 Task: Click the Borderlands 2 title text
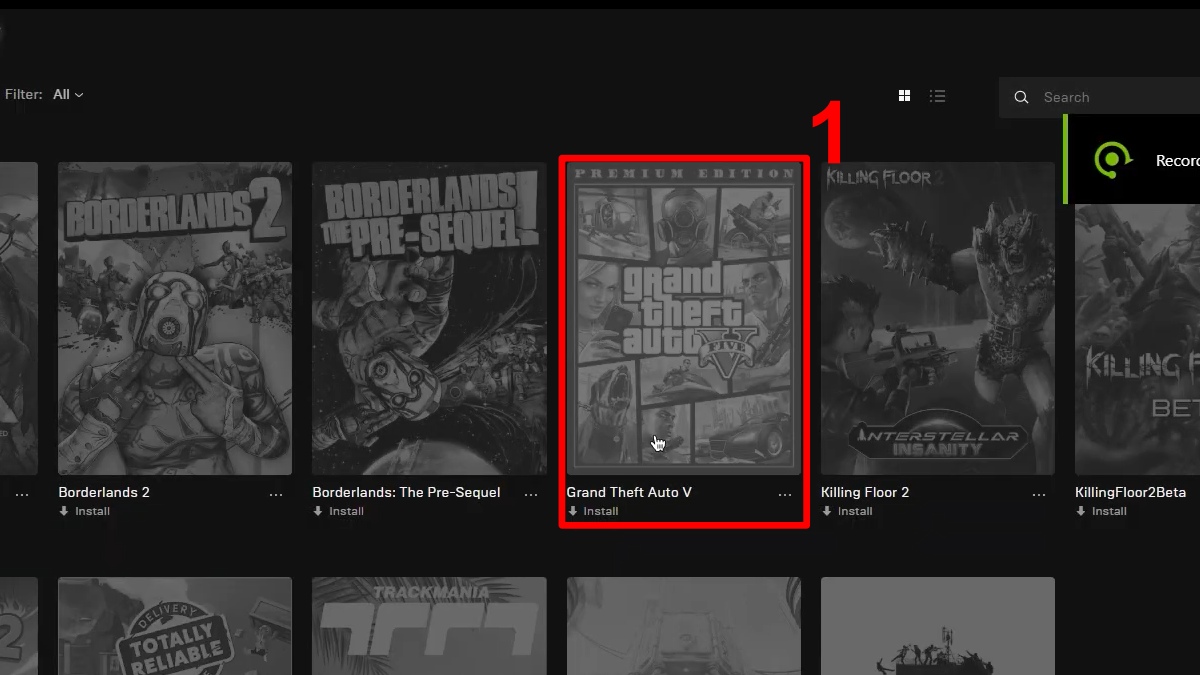(x=104, y=492)
